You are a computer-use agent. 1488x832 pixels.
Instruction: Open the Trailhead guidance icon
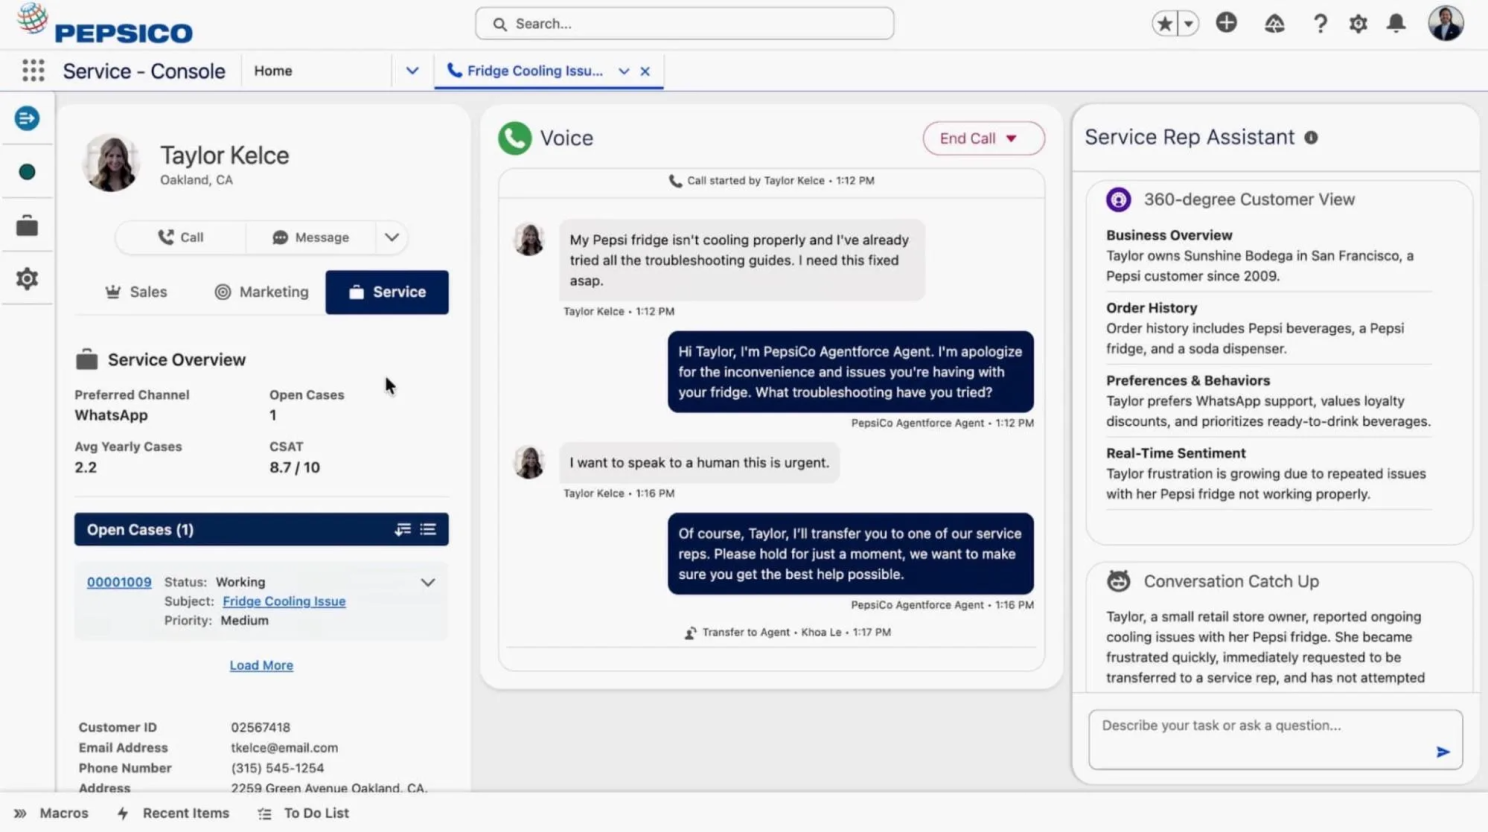coord(1274,23)
